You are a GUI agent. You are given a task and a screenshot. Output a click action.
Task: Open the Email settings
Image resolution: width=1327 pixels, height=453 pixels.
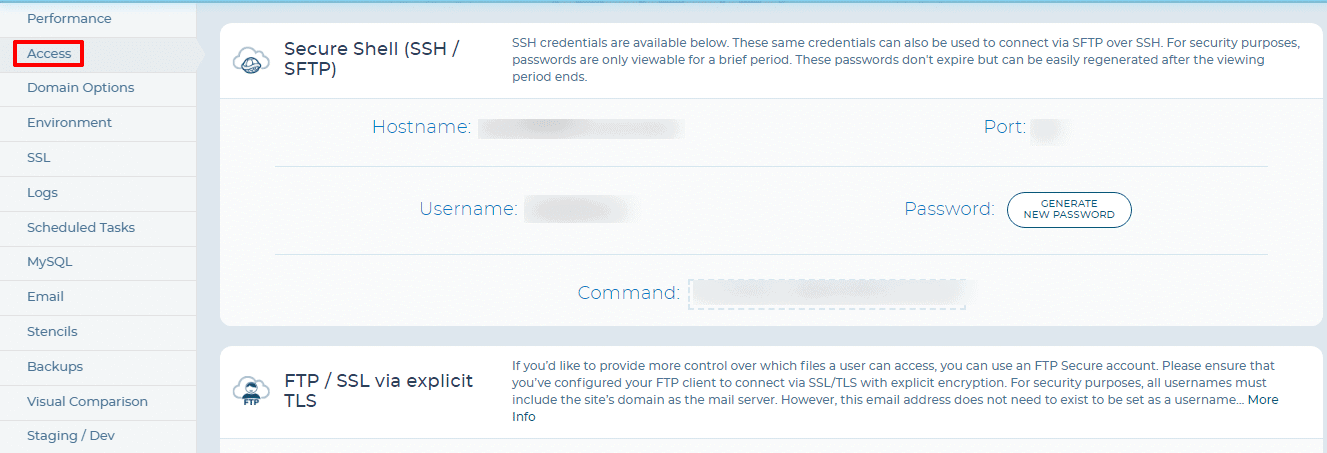[x=45, y=297]
